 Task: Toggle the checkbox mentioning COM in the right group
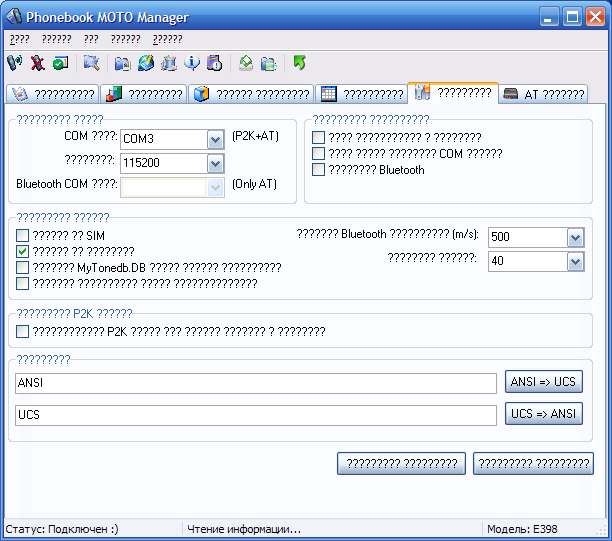[318, 153]
